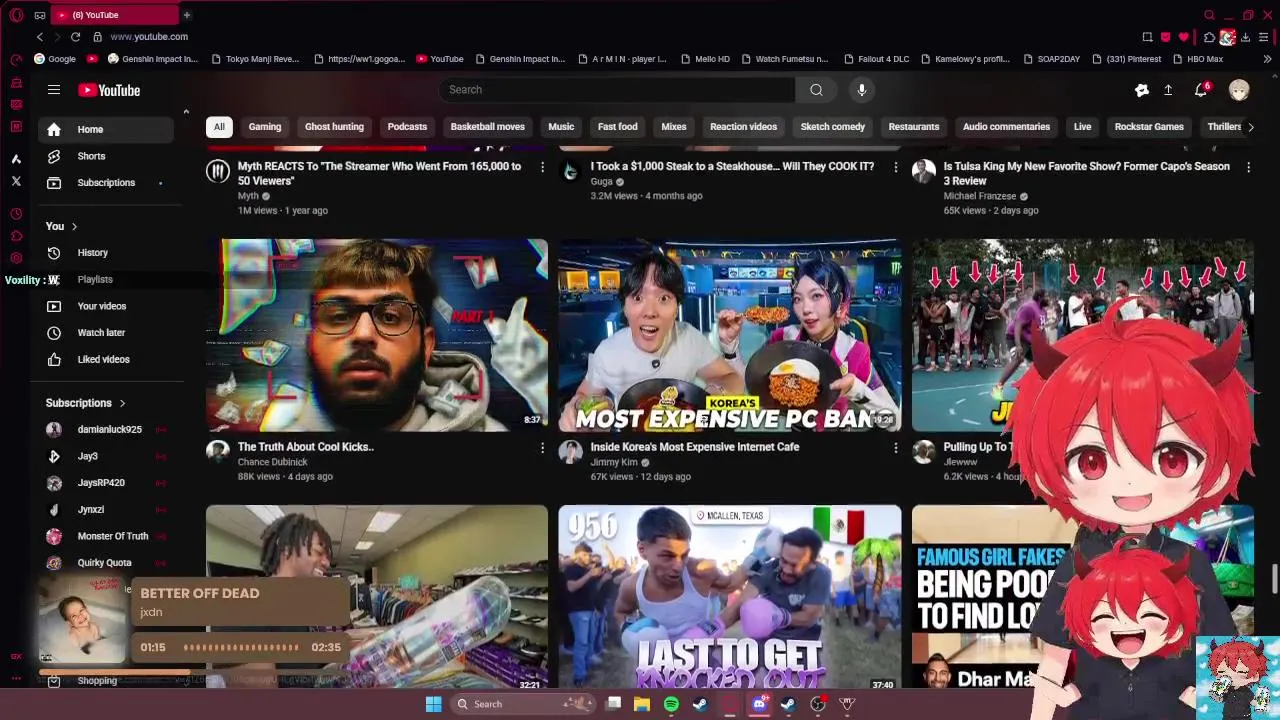This screenshot has height=720, width=1280.
Task: Open Spotify from the taskbar
Action: 671,704
